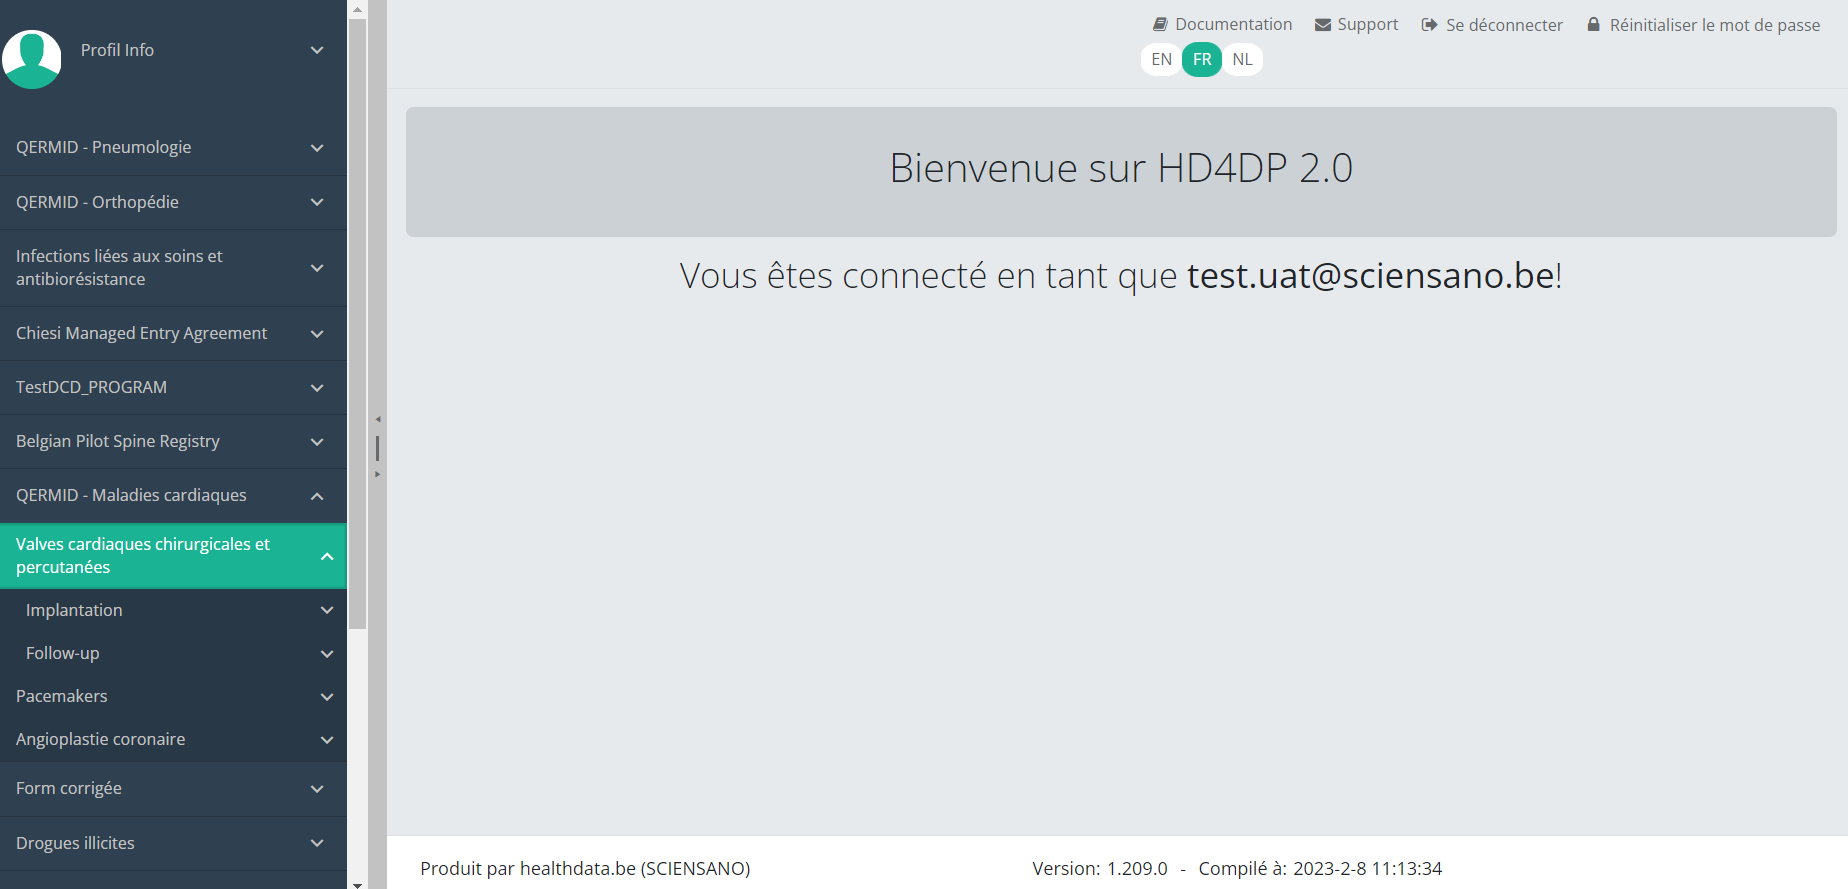Collapse QERMID - Maladies cardiaques menu
Screen dimensions: 1848x889
317,496
